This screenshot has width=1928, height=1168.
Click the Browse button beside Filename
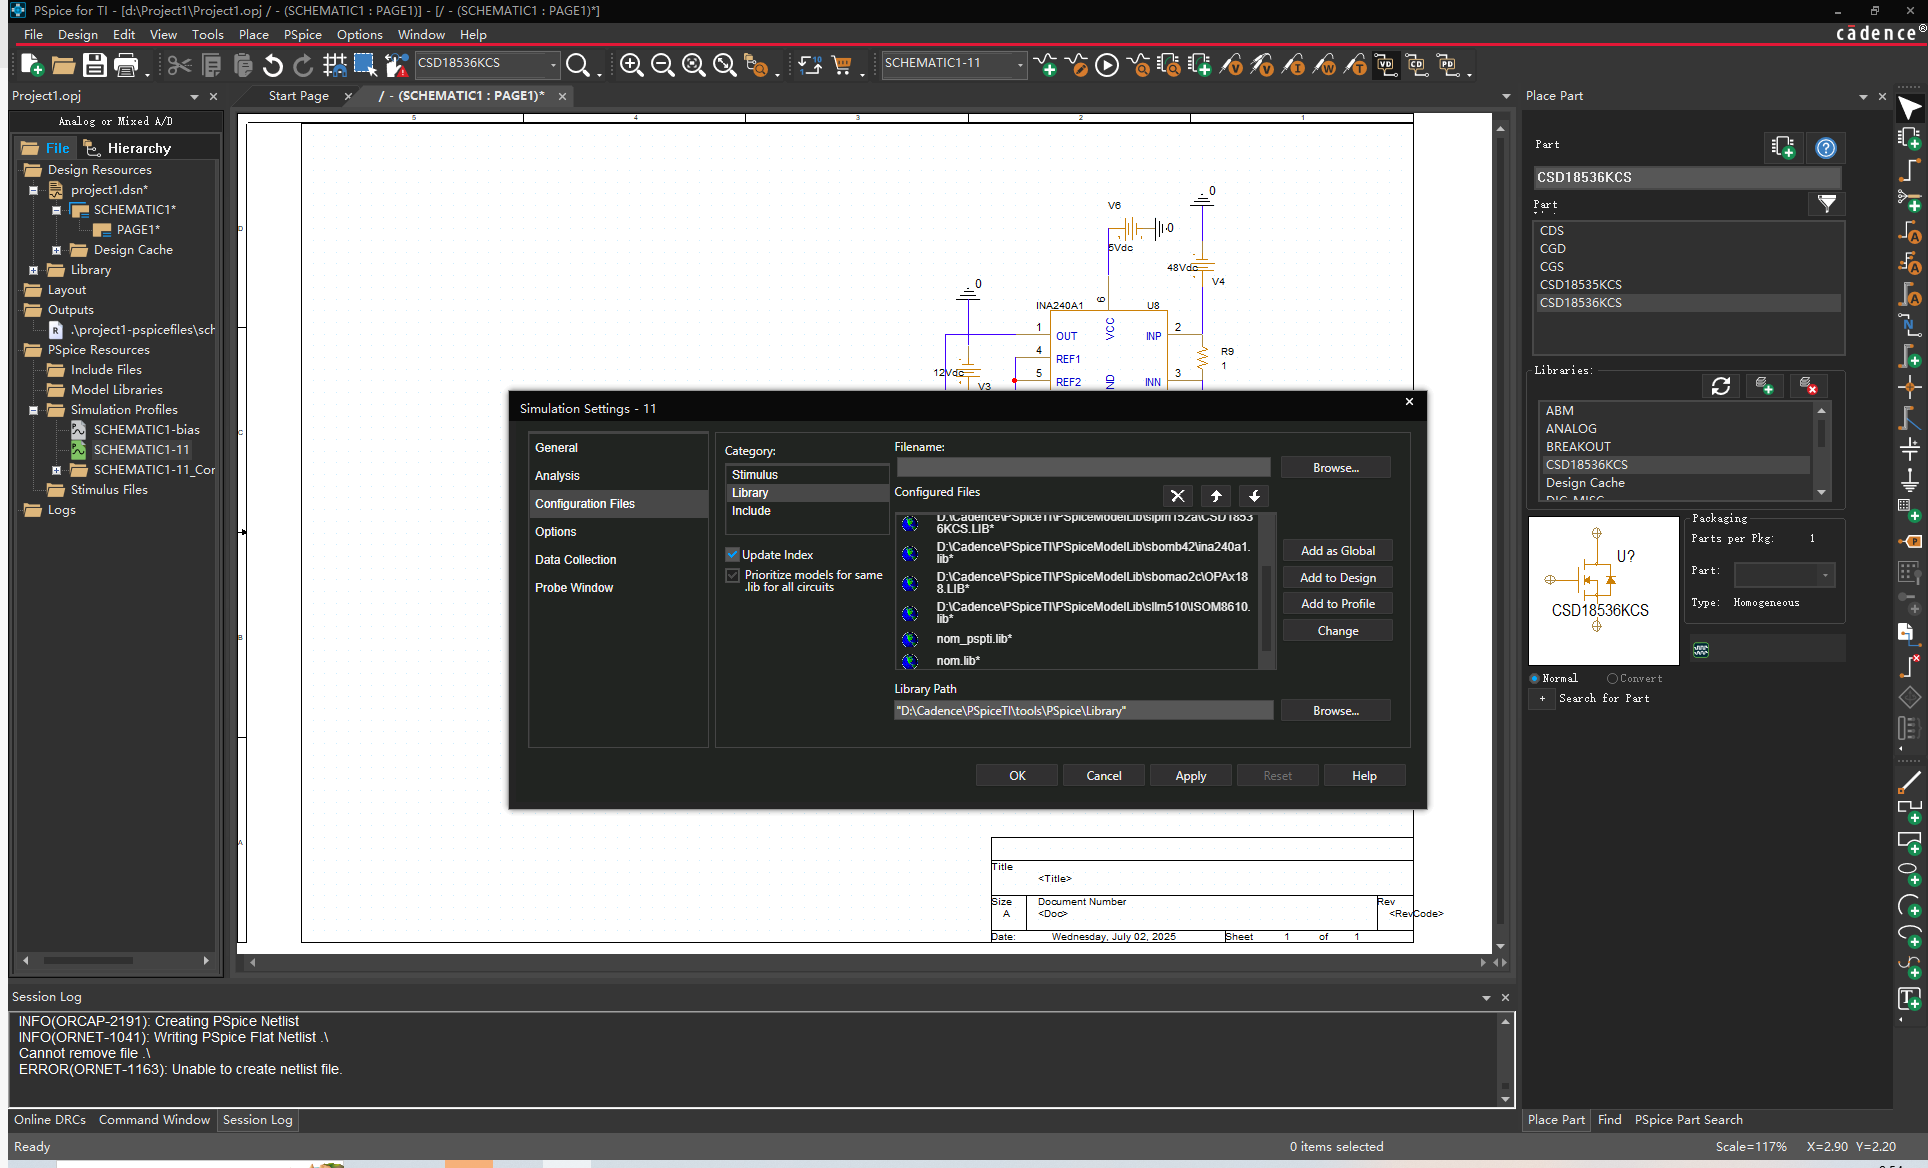pos(1335,468)
